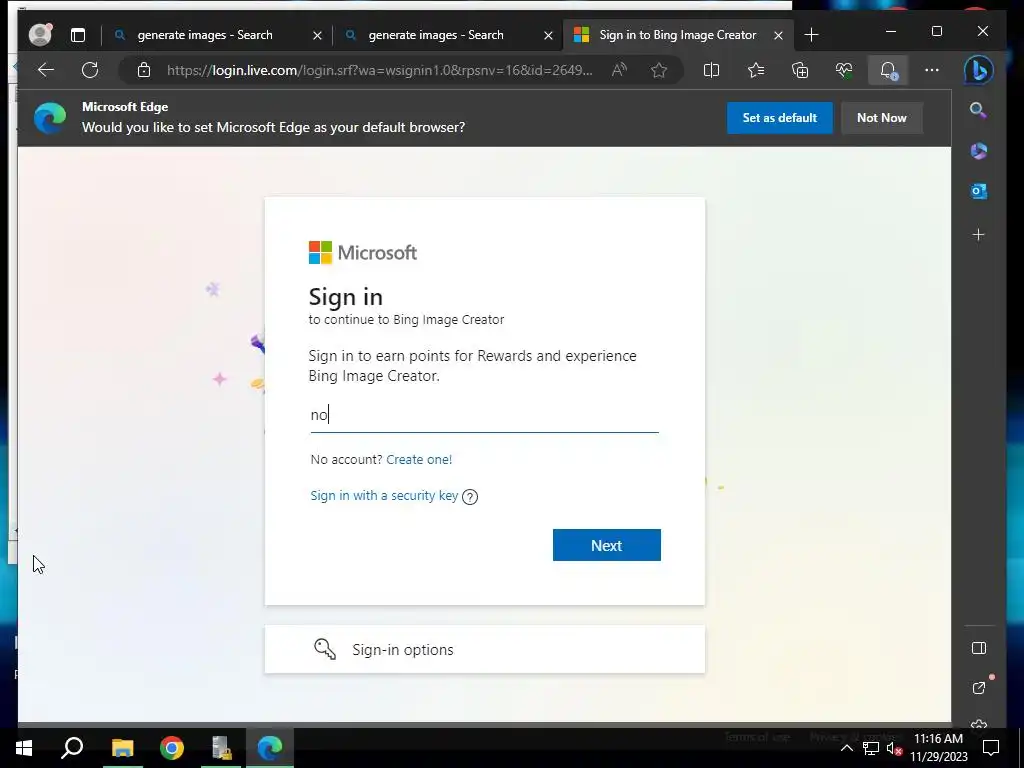Screen dimensions: 1024x768
Task: Click the Edge taskbar icon
Action: (270, 748)
